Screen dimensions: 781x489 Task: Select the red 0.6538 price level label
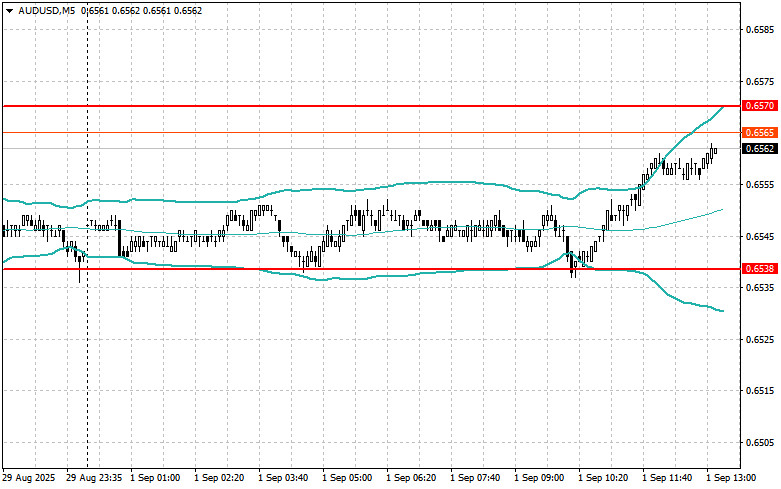760,269
